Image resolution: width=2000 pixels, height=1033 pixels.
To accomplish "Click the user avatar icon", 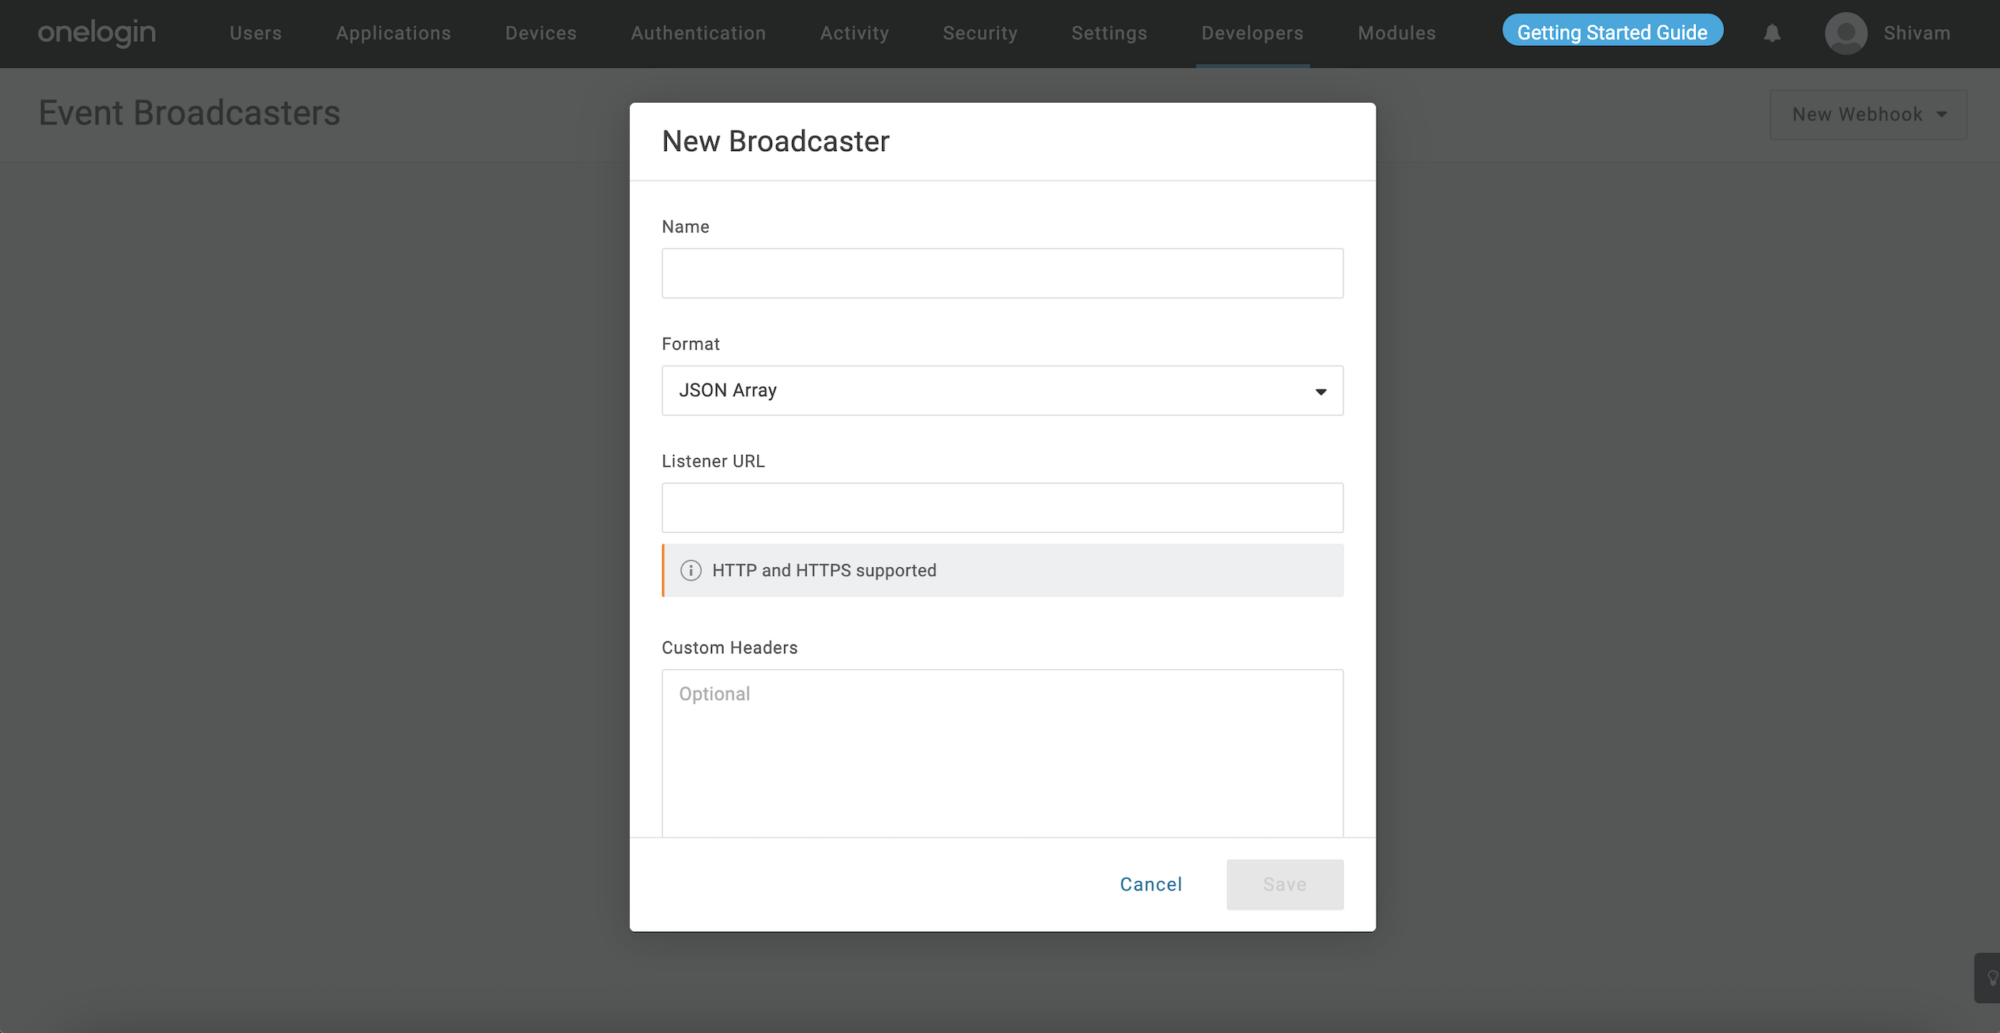I will [1846, 33].
